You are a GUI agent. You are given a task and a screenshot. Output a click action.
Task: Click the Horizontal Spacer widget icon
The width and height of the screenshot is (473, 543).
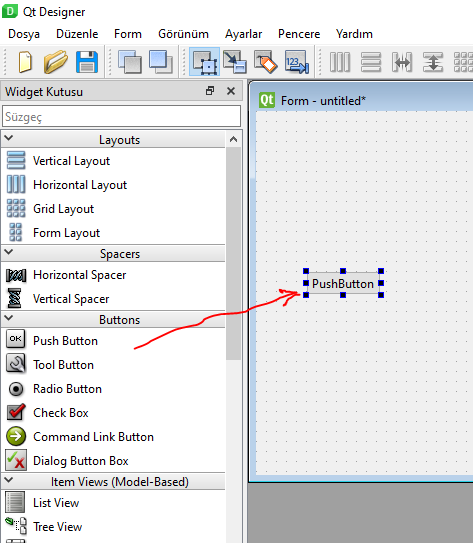coord(16,275)
